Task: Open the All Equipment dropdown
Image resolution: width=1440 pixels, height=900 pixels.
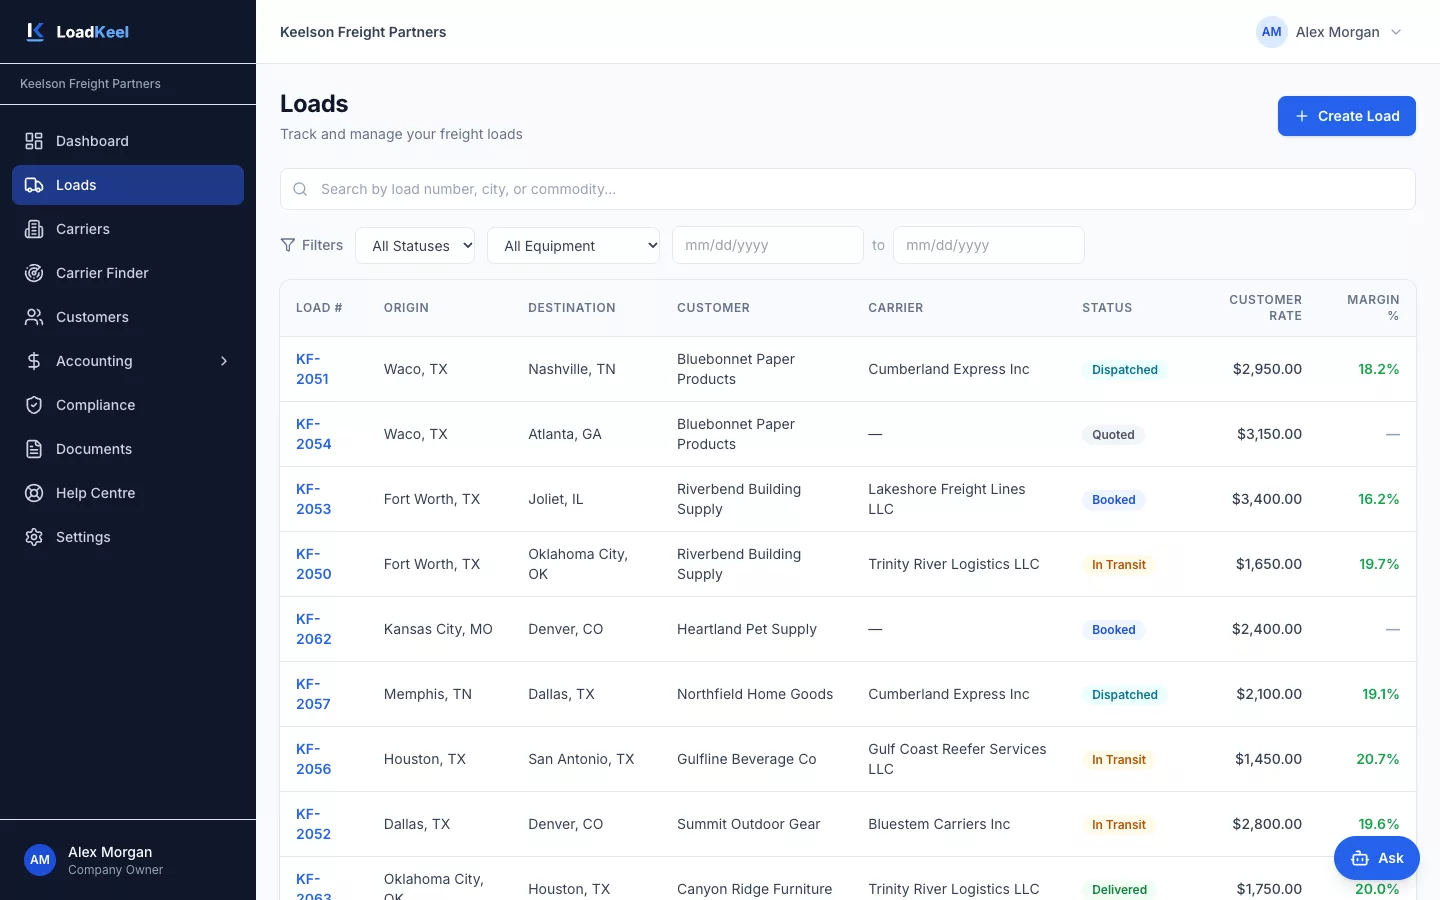Action: click(573, 246)
